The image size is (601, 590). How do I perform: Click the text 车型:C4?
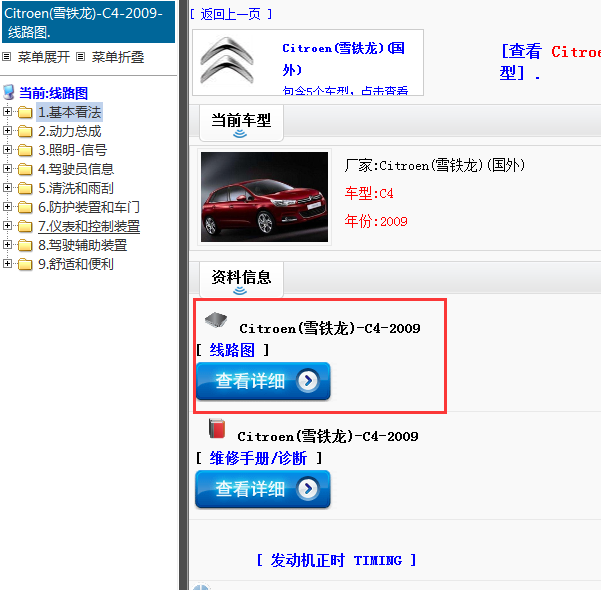tap(369, 193)
